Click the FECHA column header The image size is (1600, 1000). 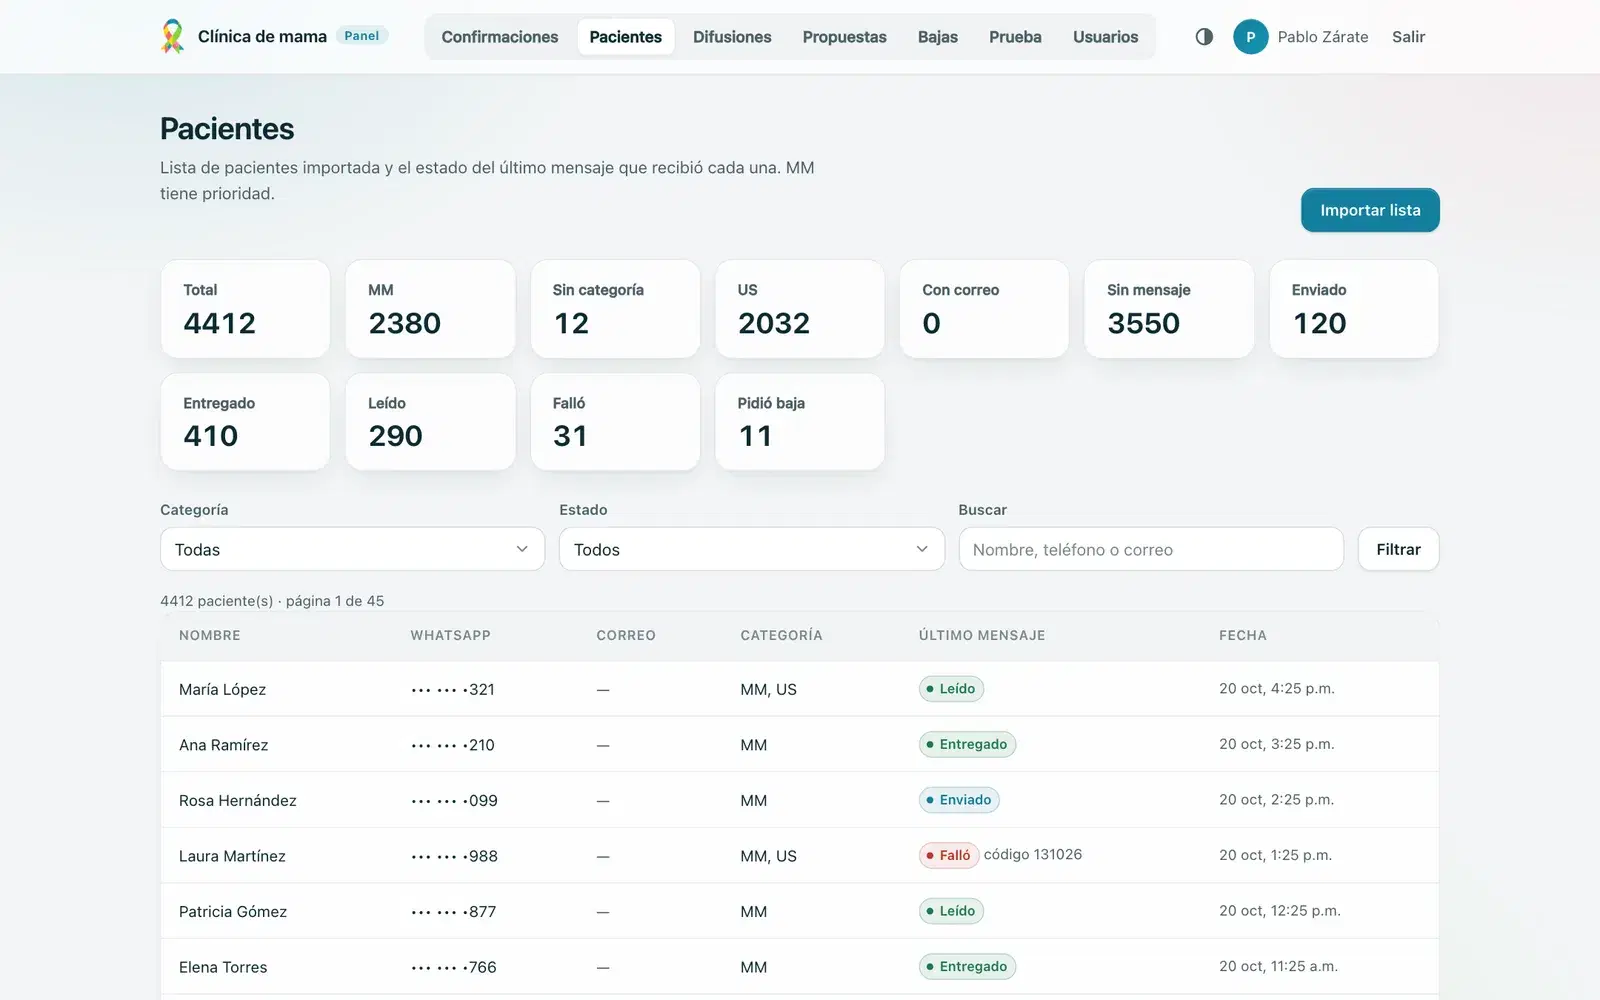[1243, 635]
